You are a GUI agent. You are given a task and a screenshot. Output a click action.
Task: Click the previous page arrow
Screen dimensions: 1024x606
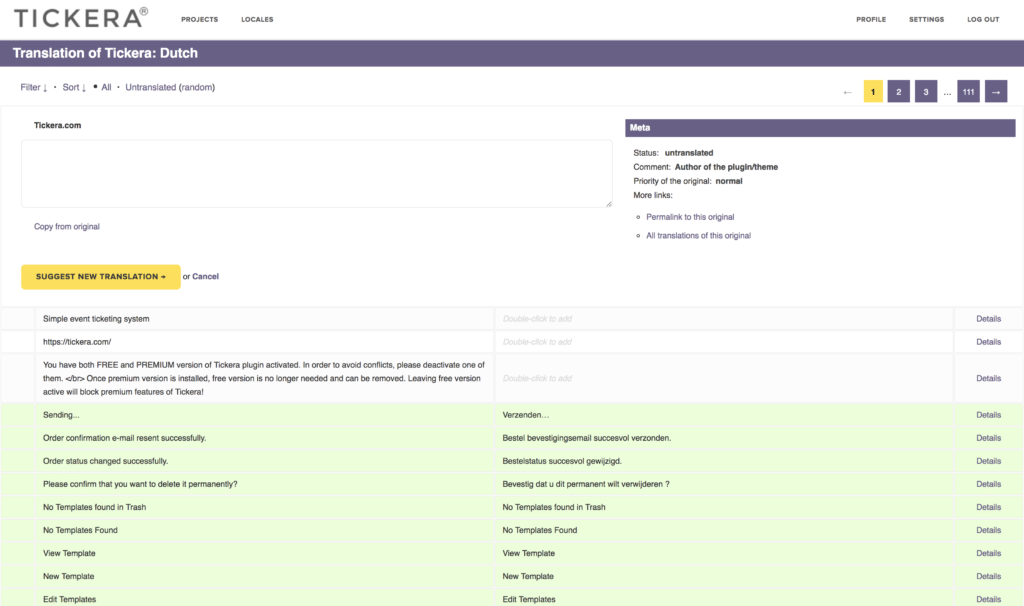point(848,92)
